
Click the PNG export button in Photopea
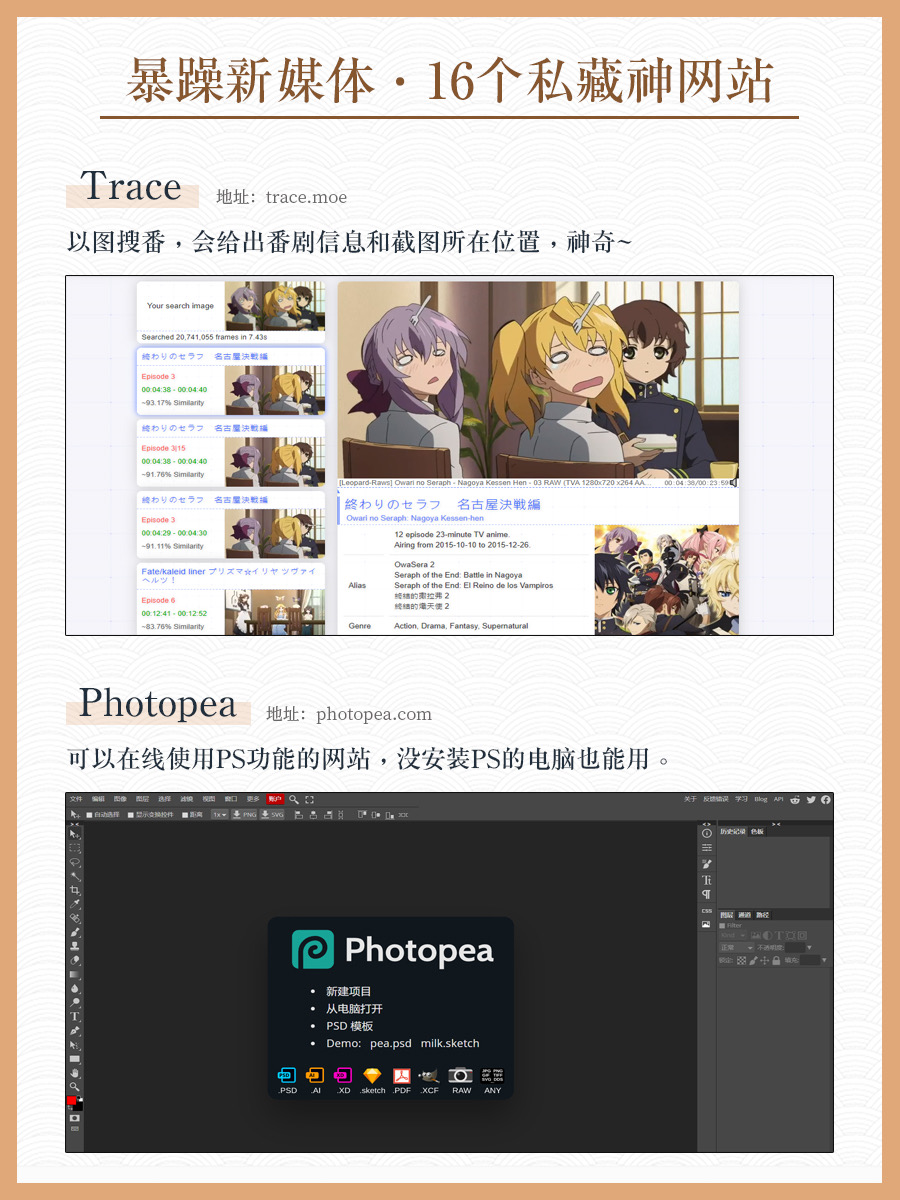(x=244, y=815)
